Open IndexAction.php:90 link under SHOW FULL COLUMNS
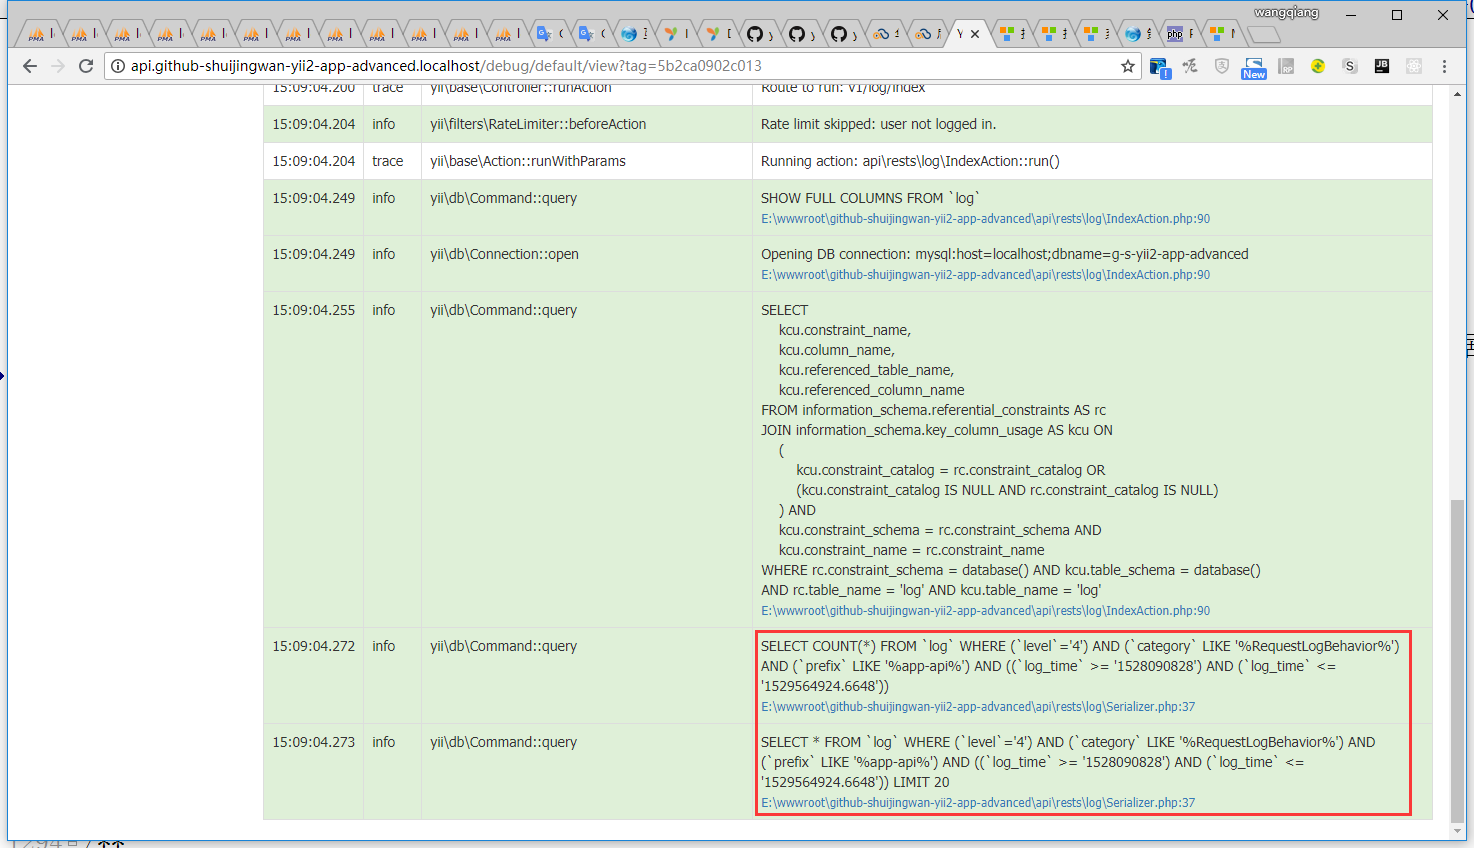Image resolution: width=1474 pixels, height=848 pixels. 985,219
